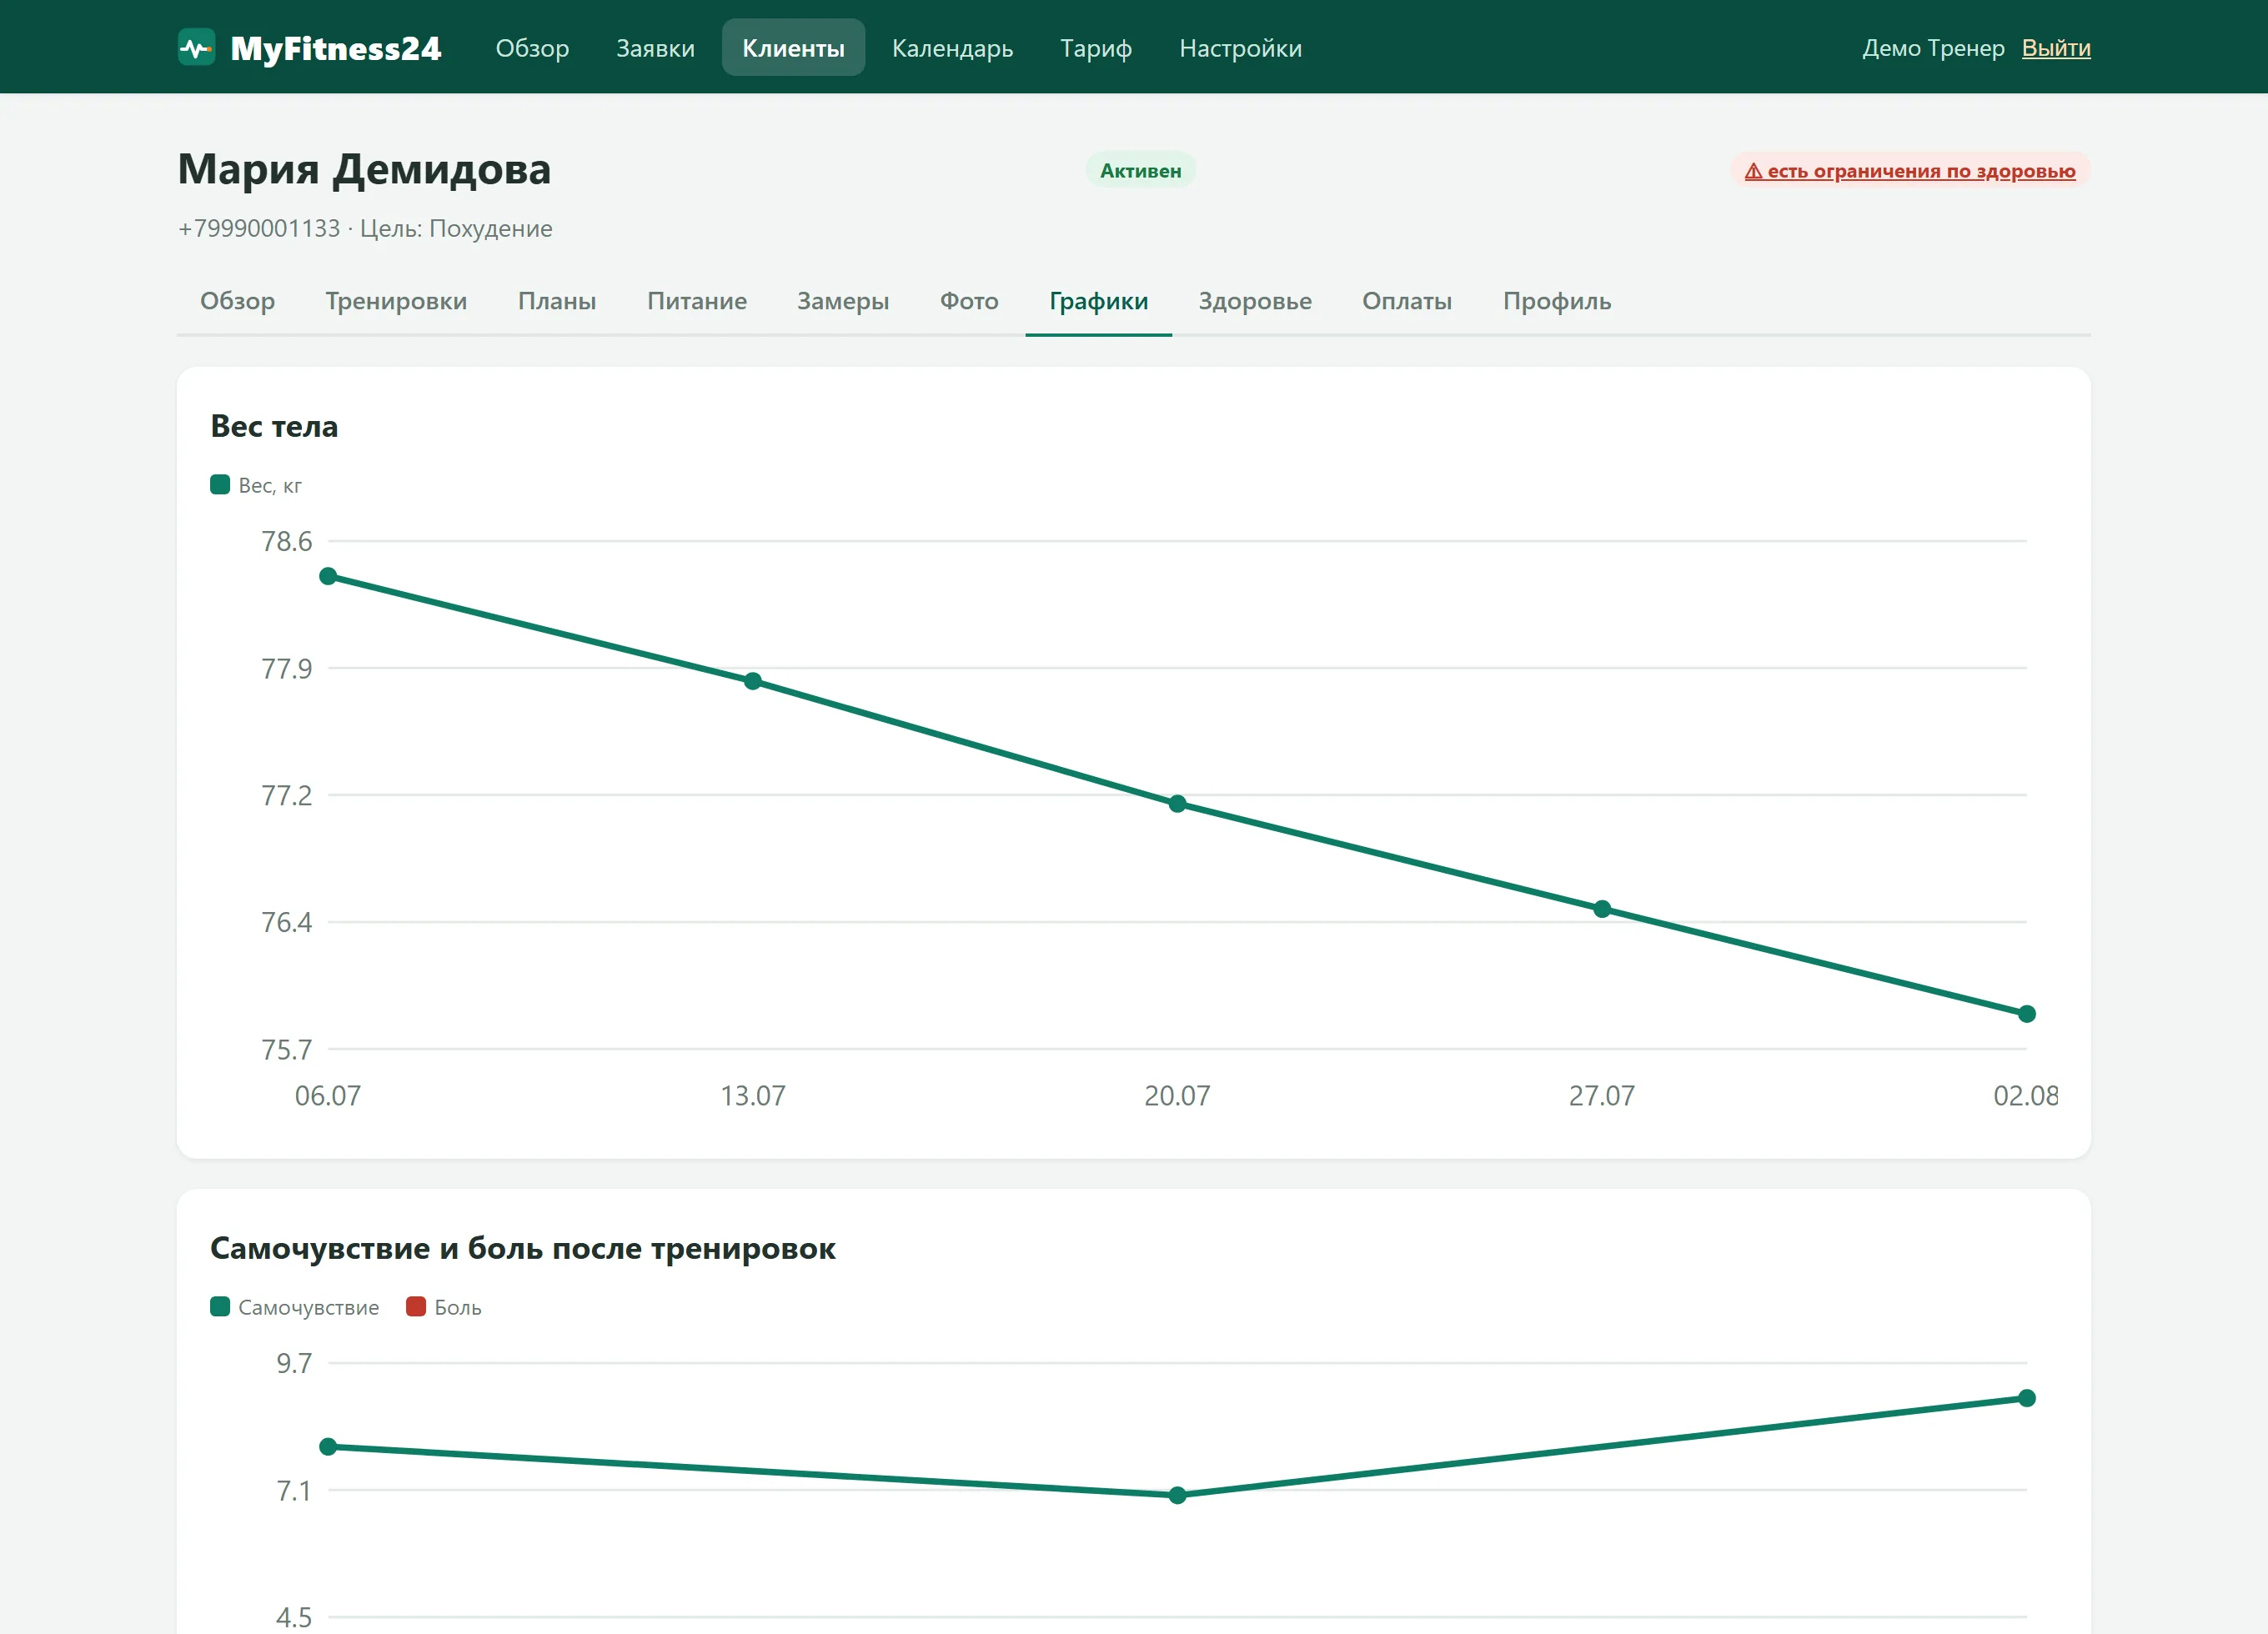Switch to the Тренировки tab

(x=396, y=301)
